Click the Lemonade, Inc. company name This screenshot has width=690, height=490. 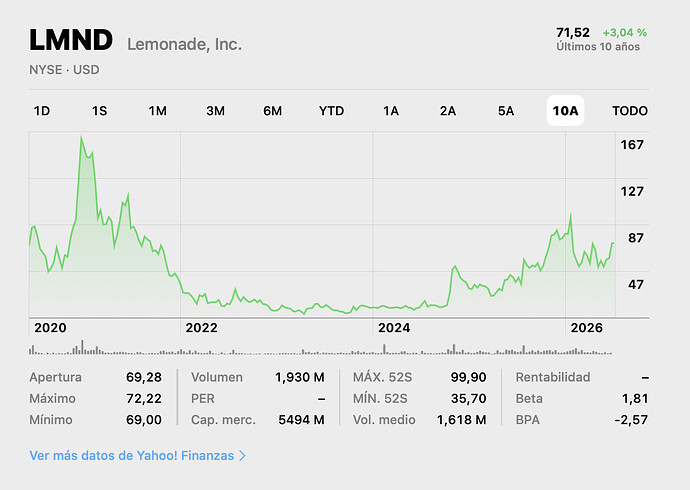pyautogui.click(x=184, y=44)
